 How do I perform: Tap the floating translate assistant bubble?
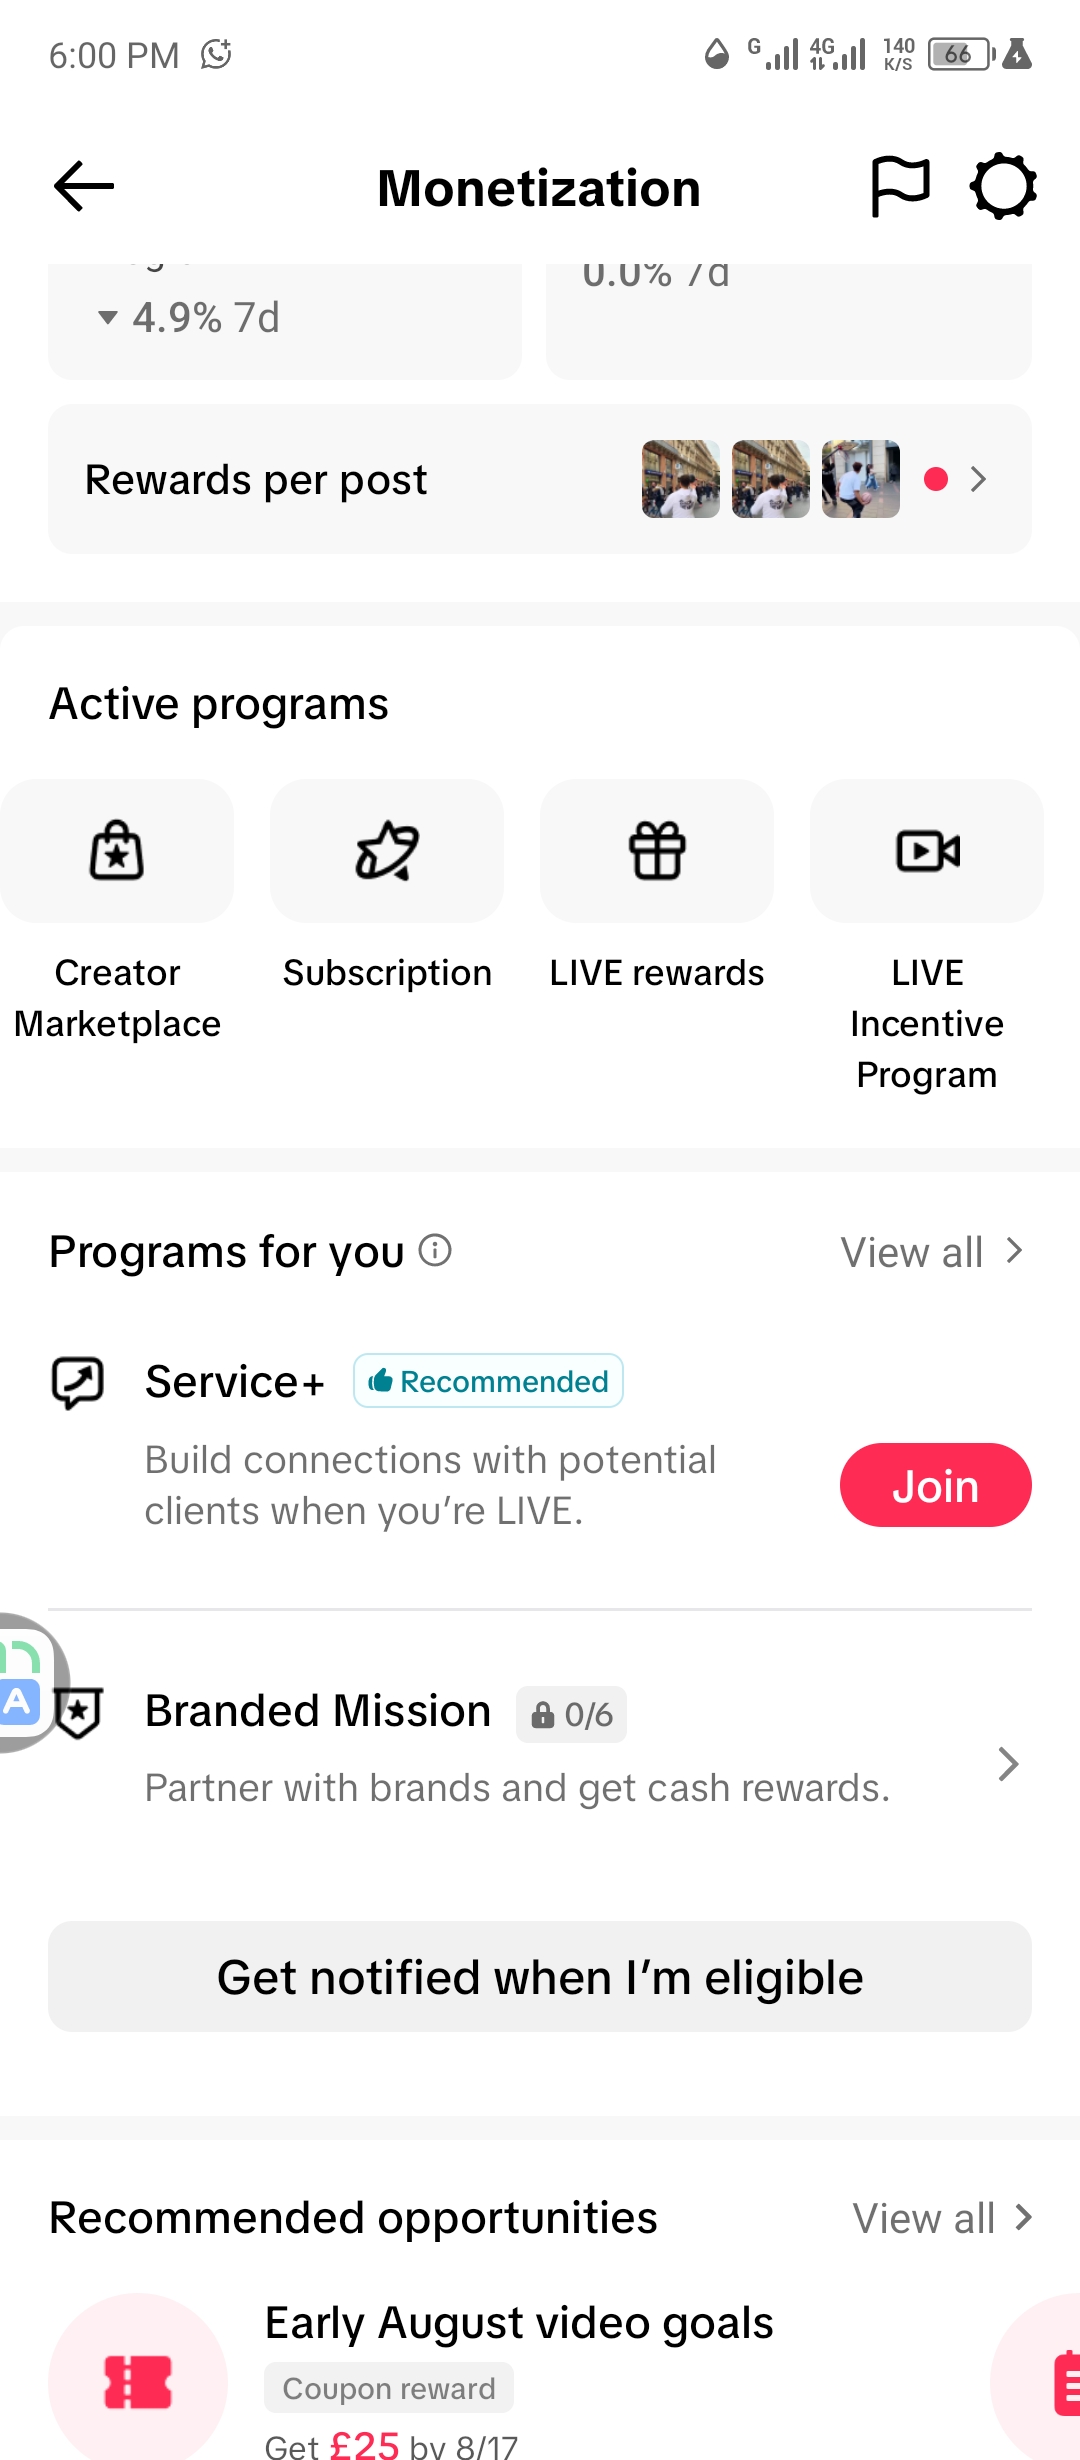pyautogui.click(x=26, y=1682)
